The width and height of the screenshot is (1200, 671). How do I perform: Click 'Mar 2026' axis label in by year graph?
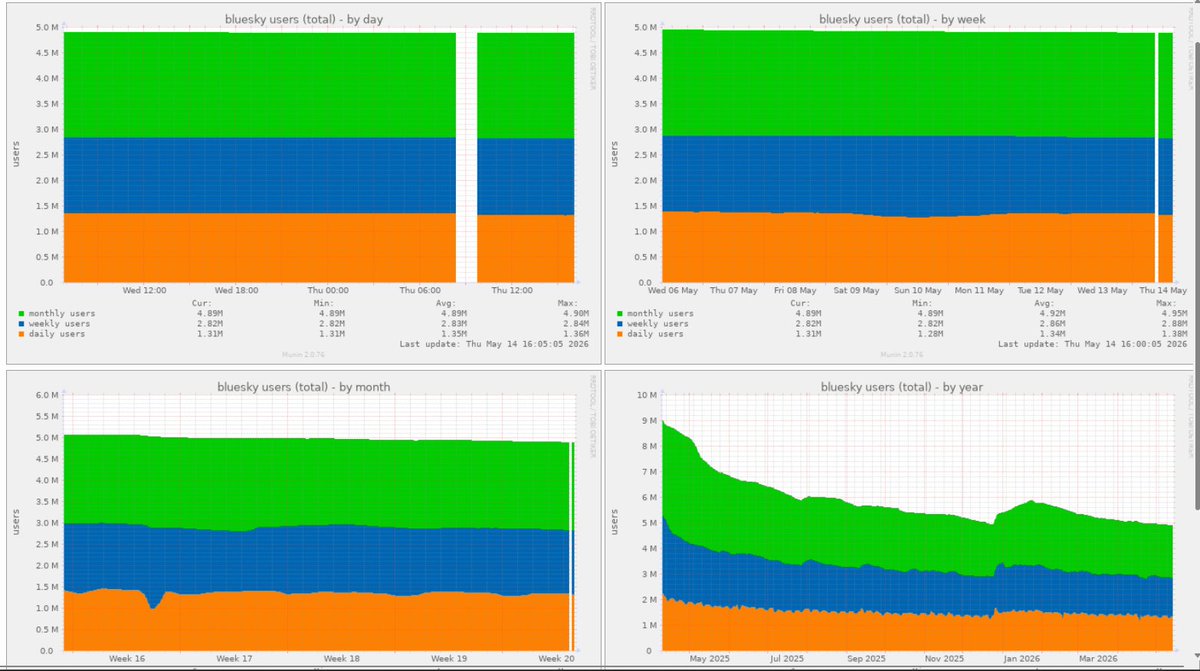pyautogui.click(x=1099, y=659)
